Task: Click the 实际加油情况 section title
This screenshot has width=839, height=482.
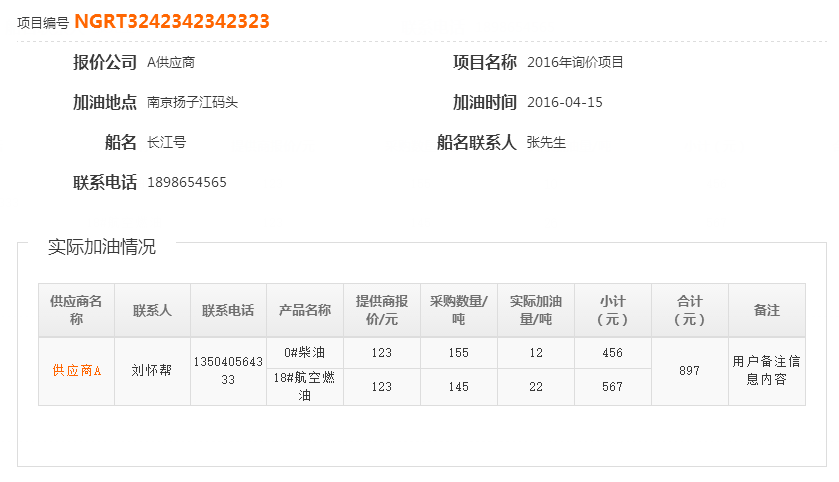Action: (x=102, y=247)
